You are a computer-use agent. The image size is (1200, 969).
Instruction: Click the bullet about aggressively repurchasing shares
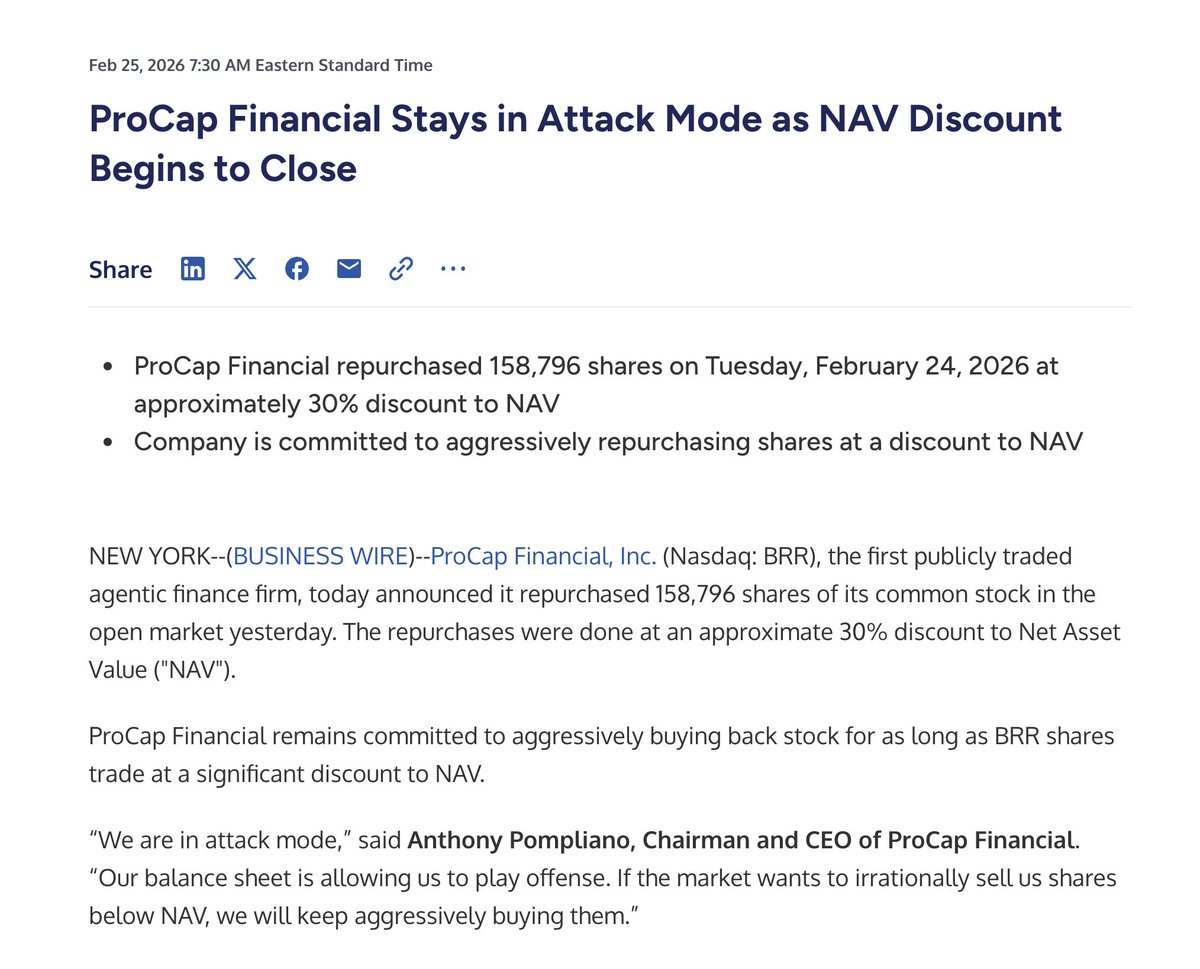click(608, 441)
